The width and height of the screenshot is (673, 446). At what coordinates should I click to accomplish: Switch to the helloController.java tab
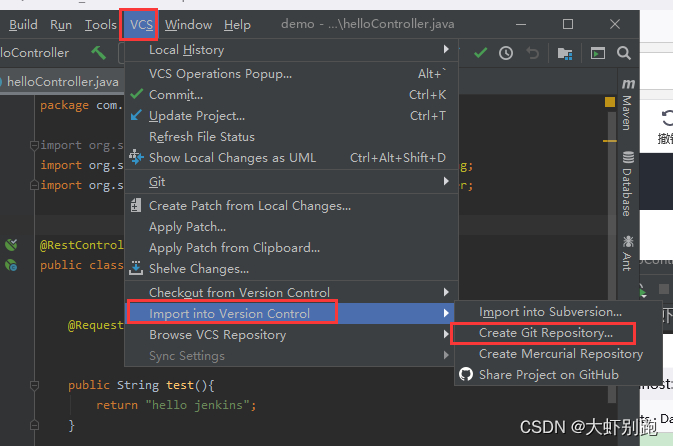62,81
